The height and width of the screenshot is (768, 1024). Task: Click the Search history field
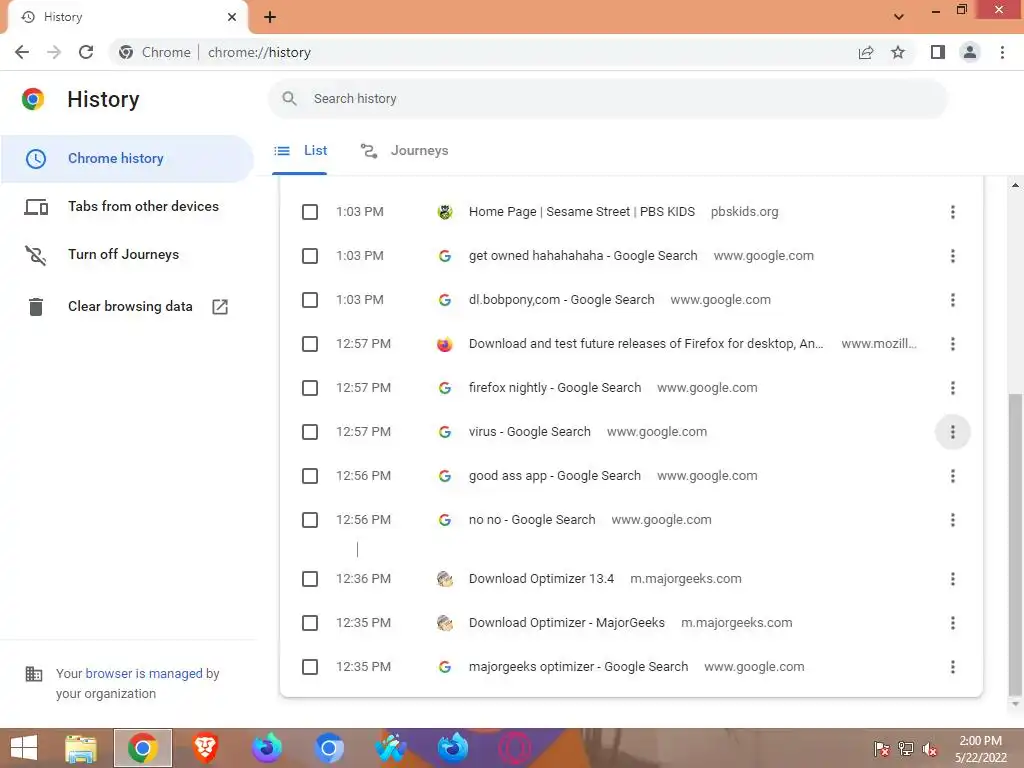[607, 99]
